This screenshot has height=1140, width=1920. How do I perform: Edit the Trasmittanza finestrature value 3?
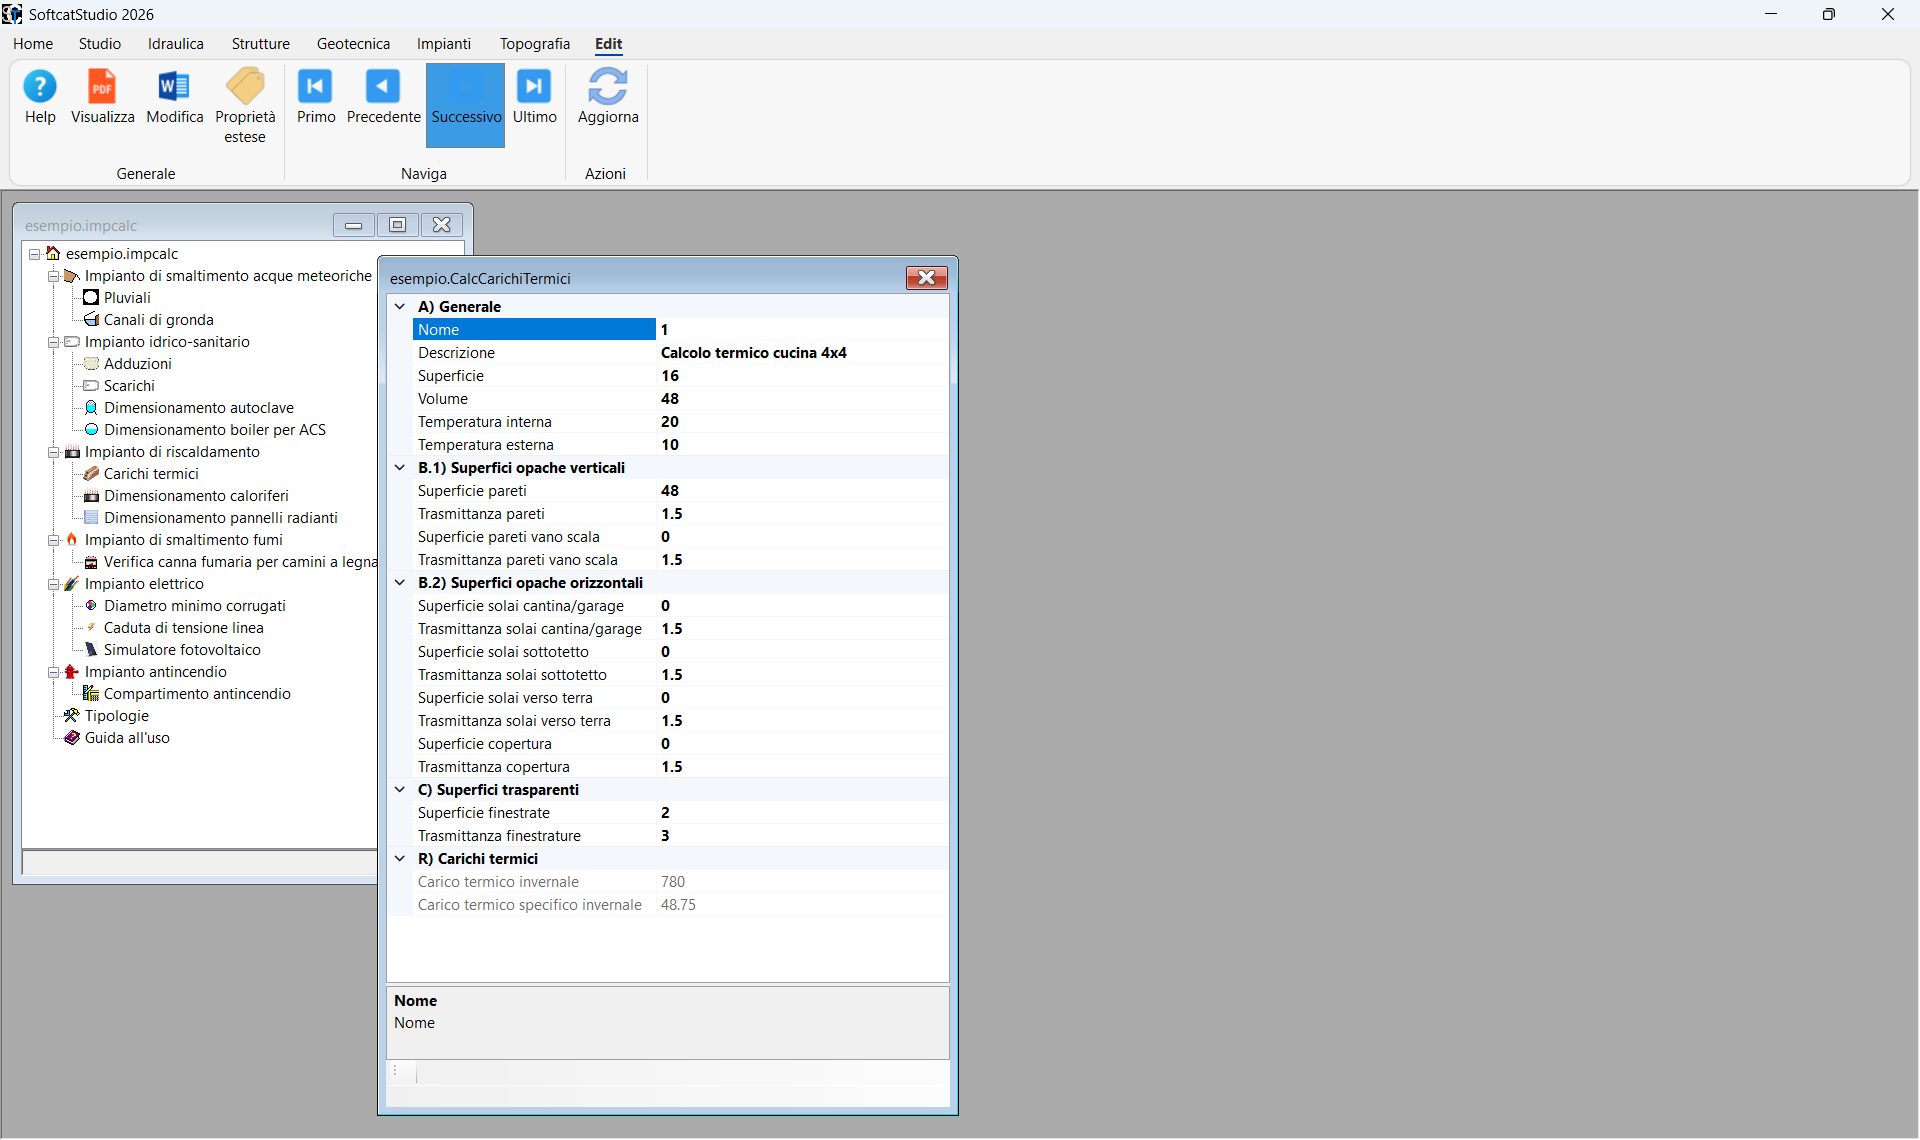pos(802,836)
